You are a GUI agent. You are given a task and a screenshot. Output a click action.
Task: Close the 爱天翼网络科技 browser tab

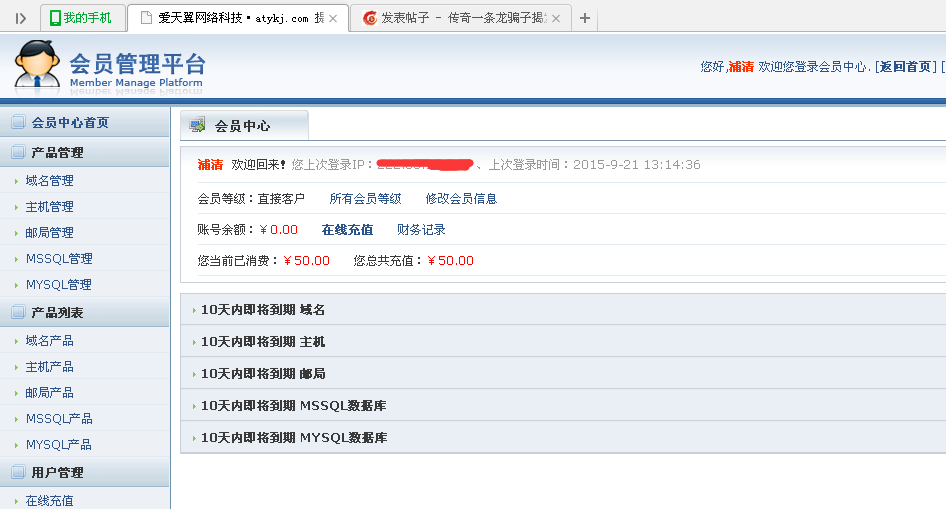point(333,18)
